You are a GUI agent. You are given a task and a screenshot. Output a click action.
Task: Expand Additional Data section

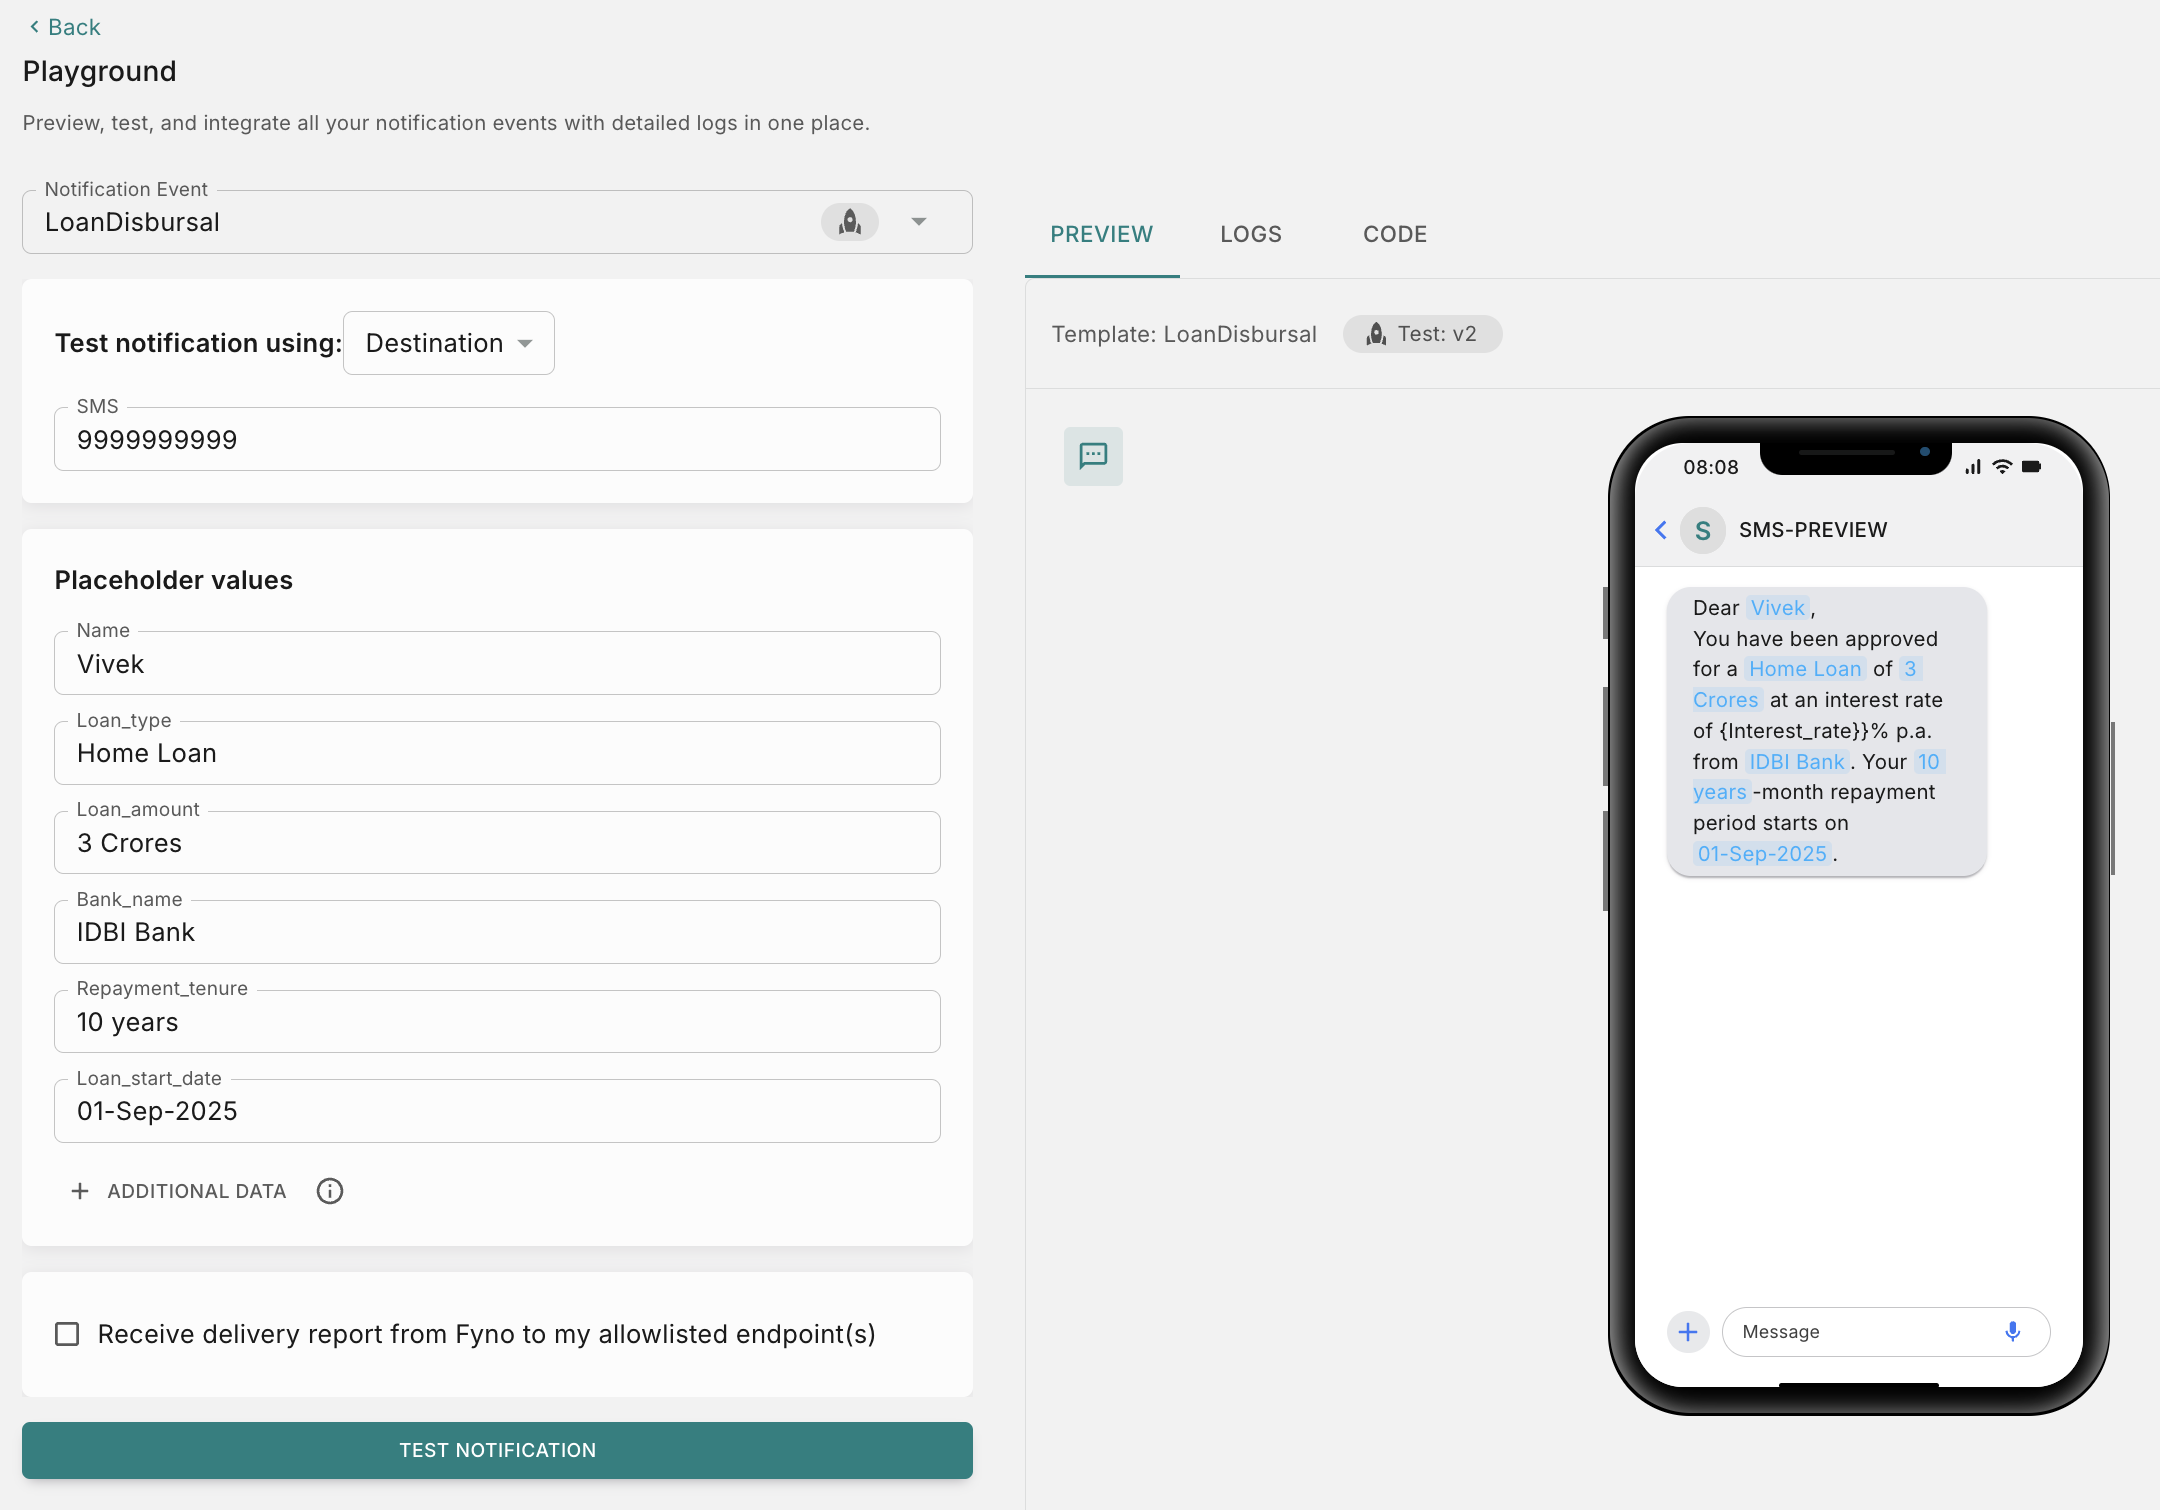(x=180, y=1191)
